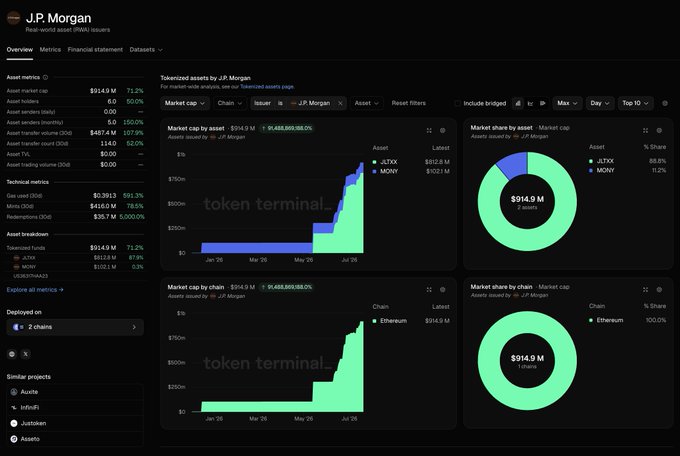Open the Day granularity dropdown
The width and height of the screenshot is (680, 456).
point(600,103)
